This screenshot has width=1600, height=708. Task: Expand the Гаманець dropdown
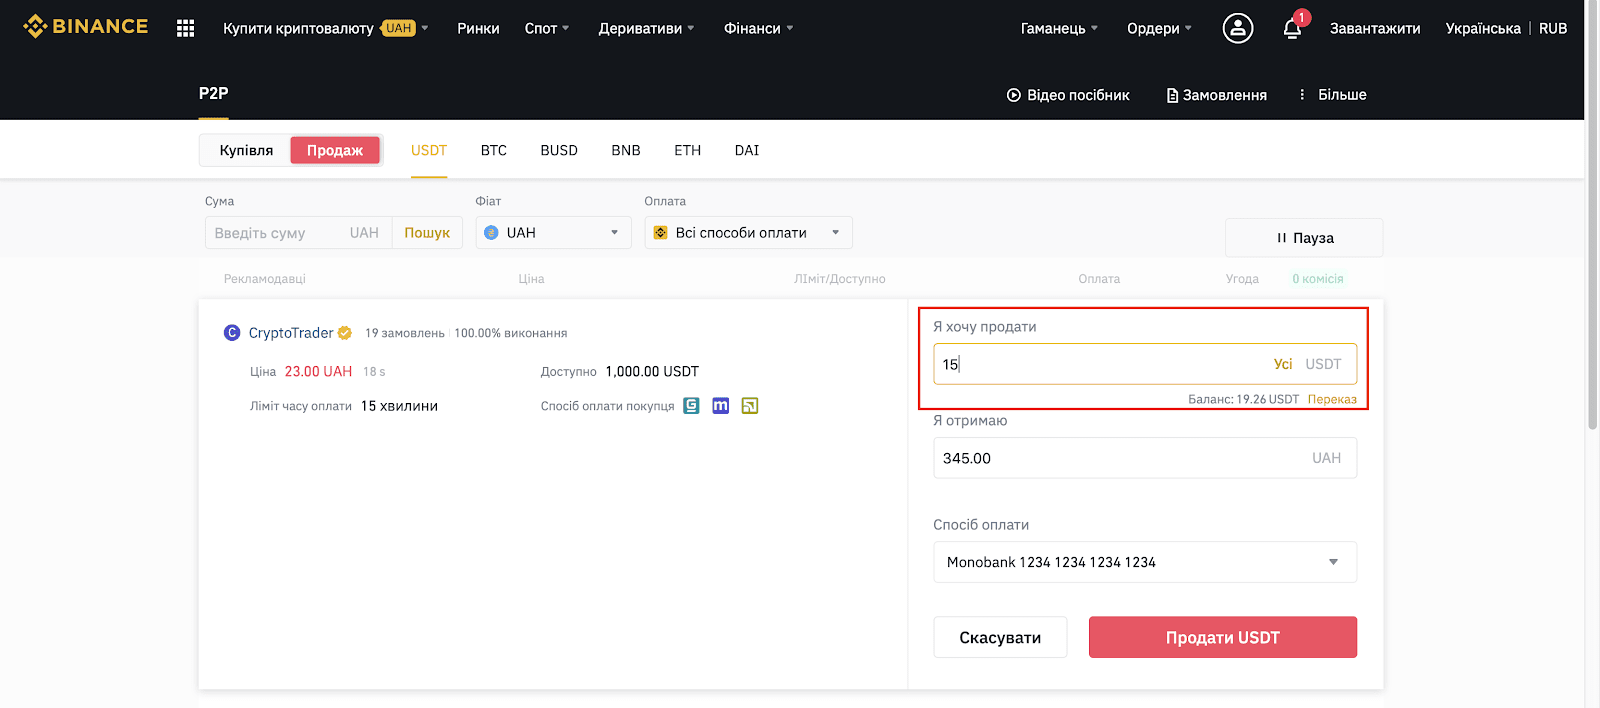click(x=1059, y=28)
